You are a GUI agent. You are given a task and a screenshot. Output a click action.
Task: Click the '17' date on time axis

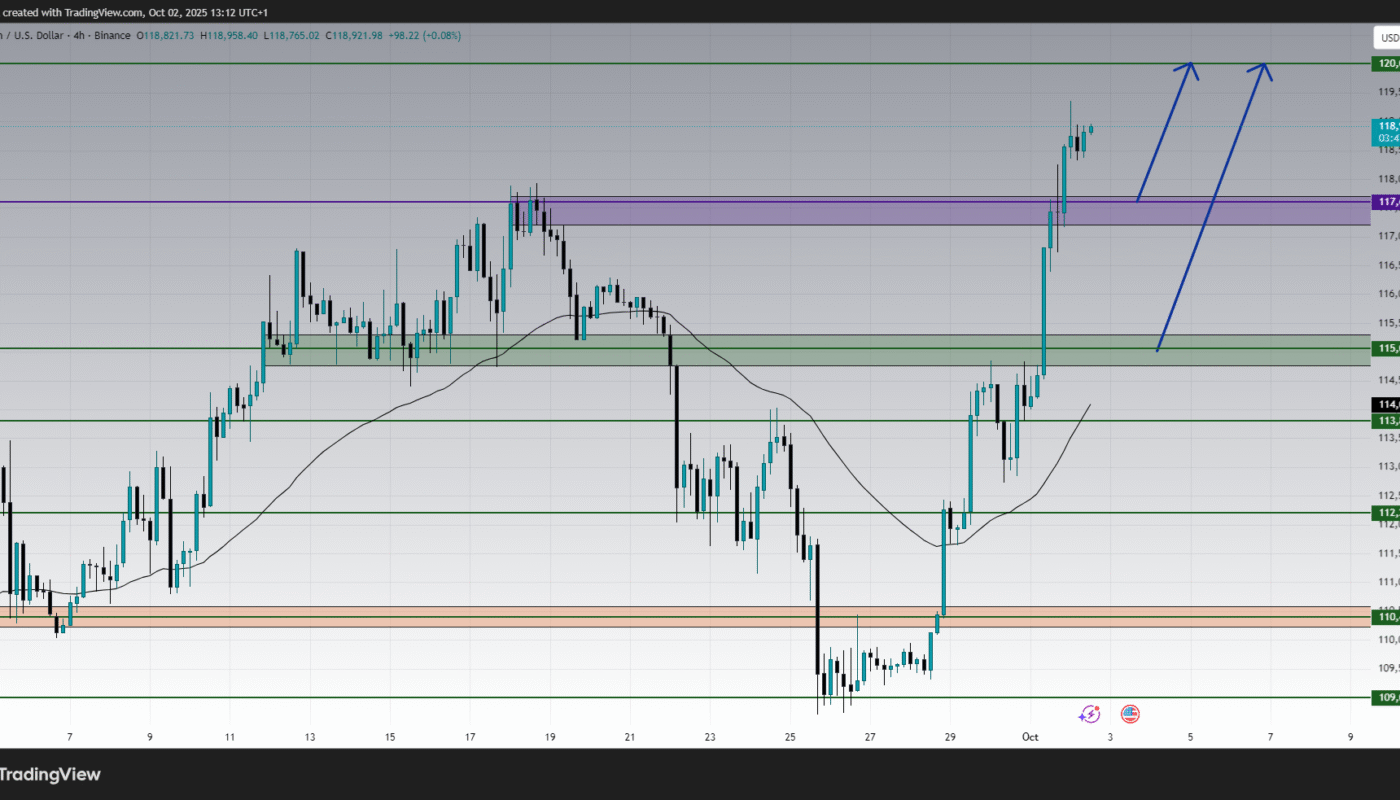[470, 737]
